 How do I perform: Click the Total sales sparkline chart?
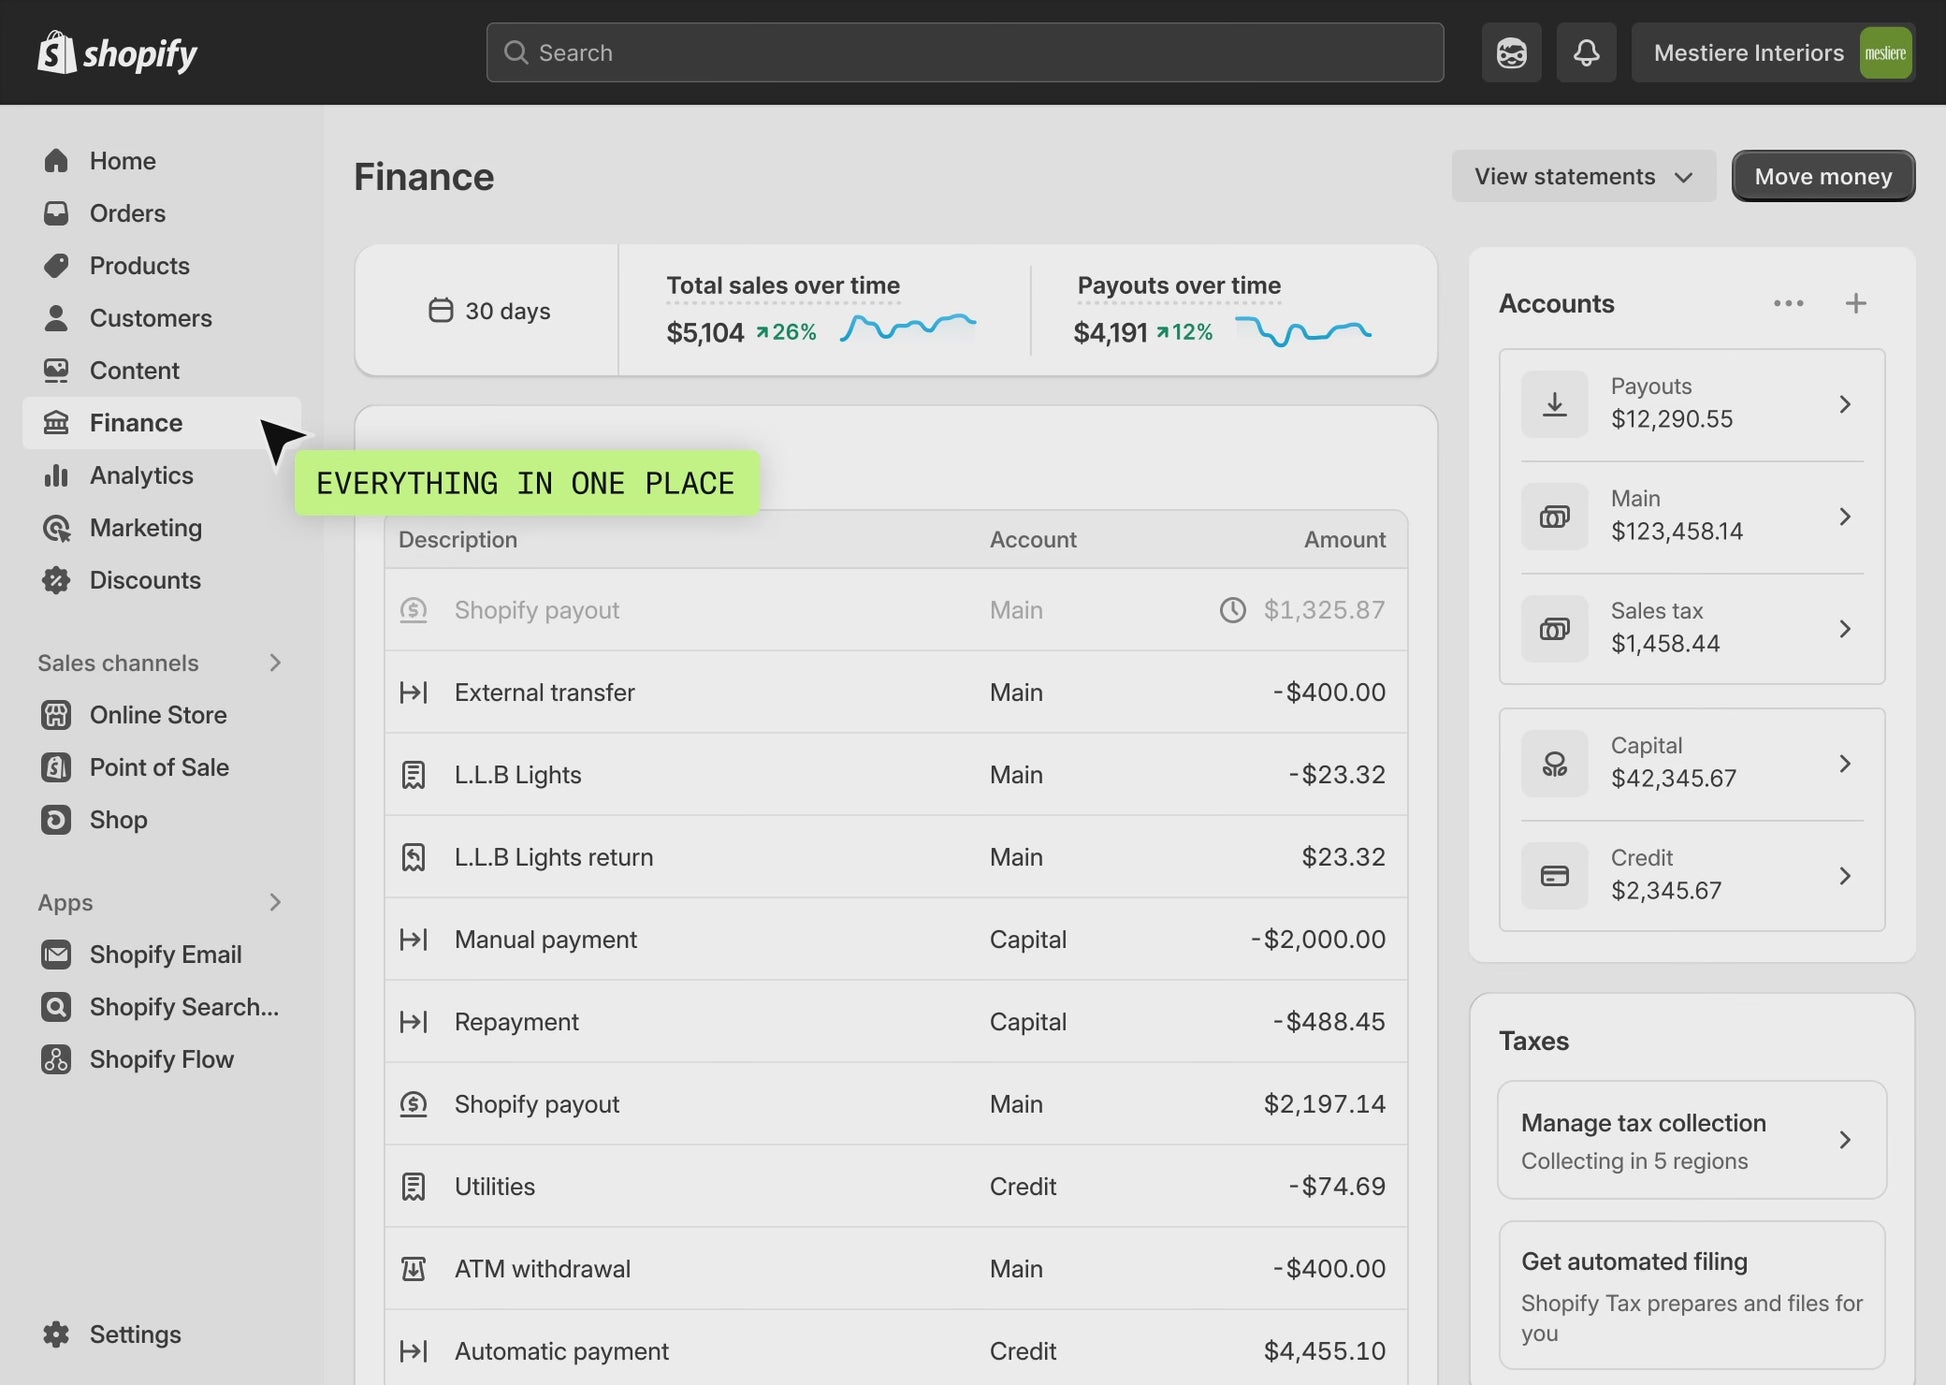[x=907, y=327]
